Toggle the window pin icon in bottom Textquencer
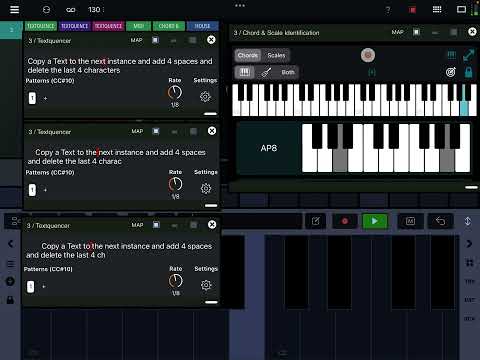The height and width of the screenshot is (360, 480). [x=156, y=225]
